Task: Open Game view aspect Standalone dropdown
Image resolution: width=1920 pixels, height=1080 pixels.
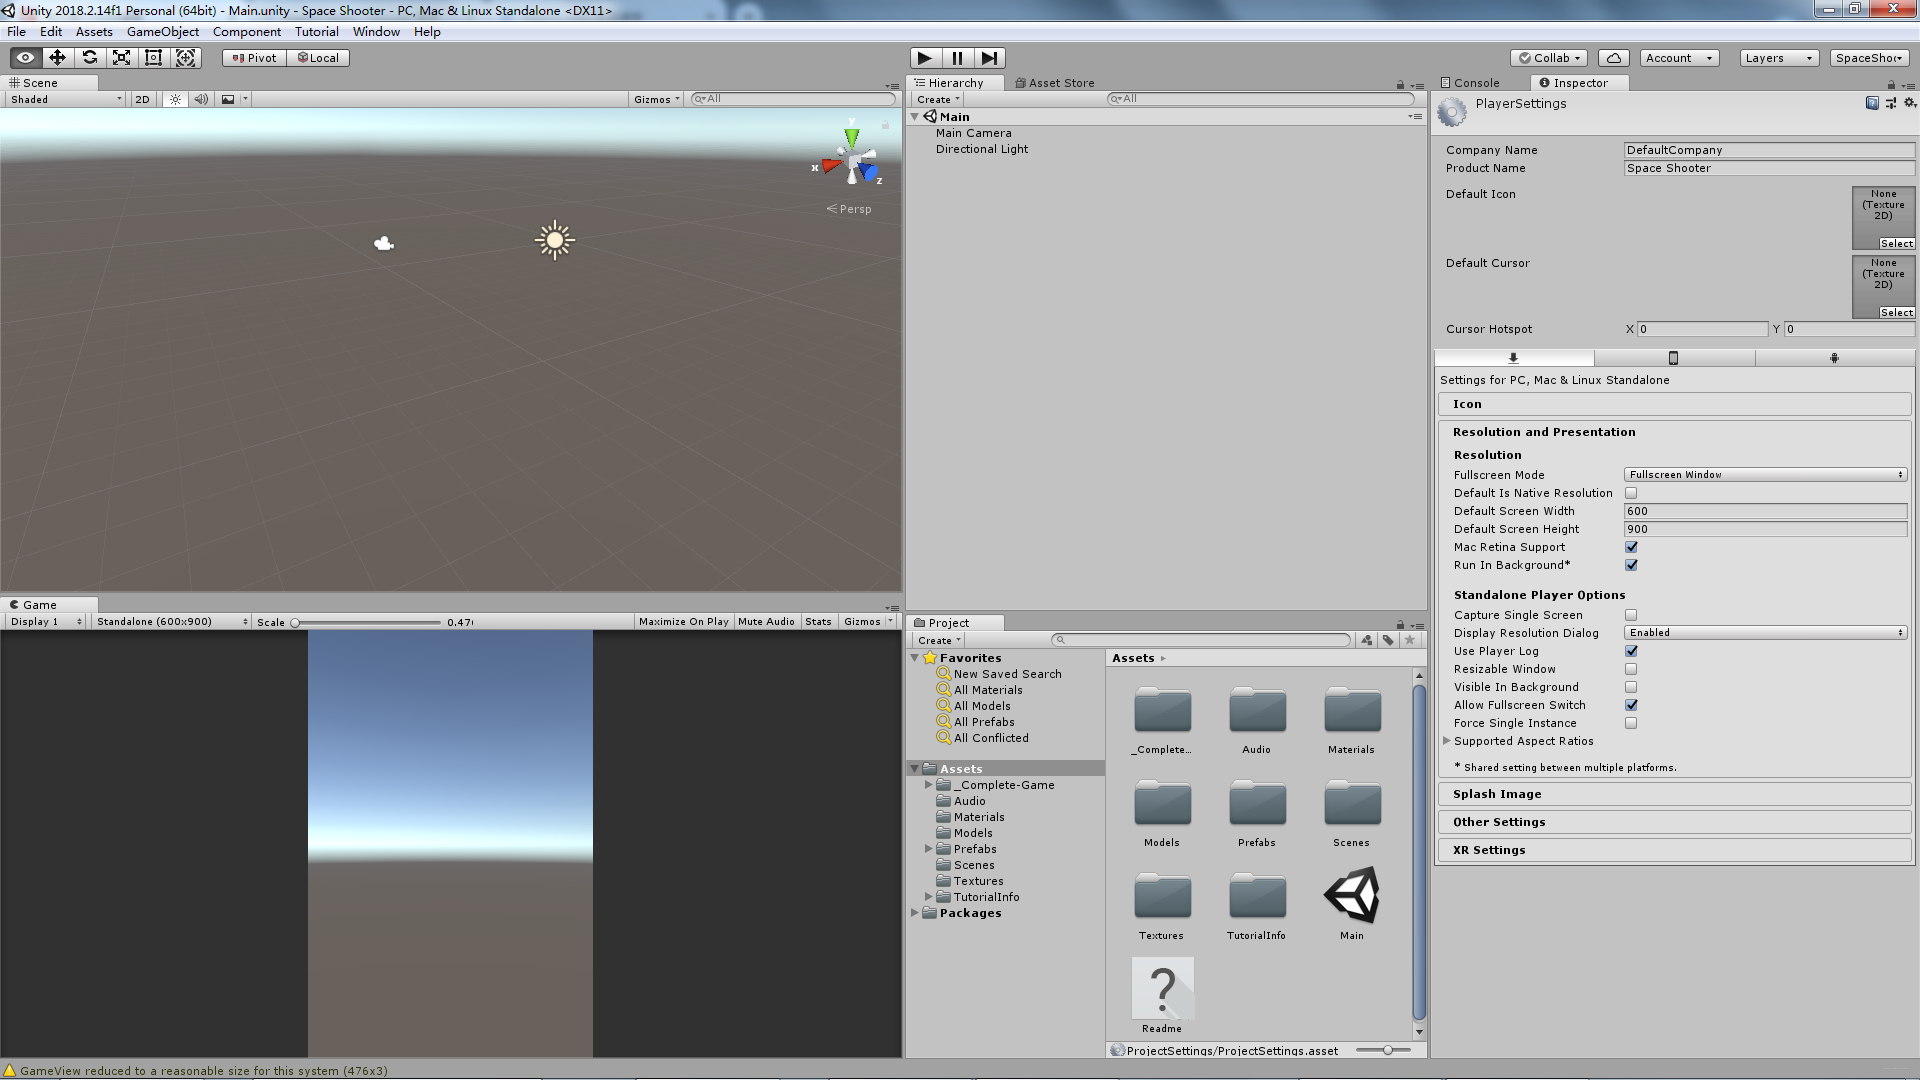Action: (171, 621)
